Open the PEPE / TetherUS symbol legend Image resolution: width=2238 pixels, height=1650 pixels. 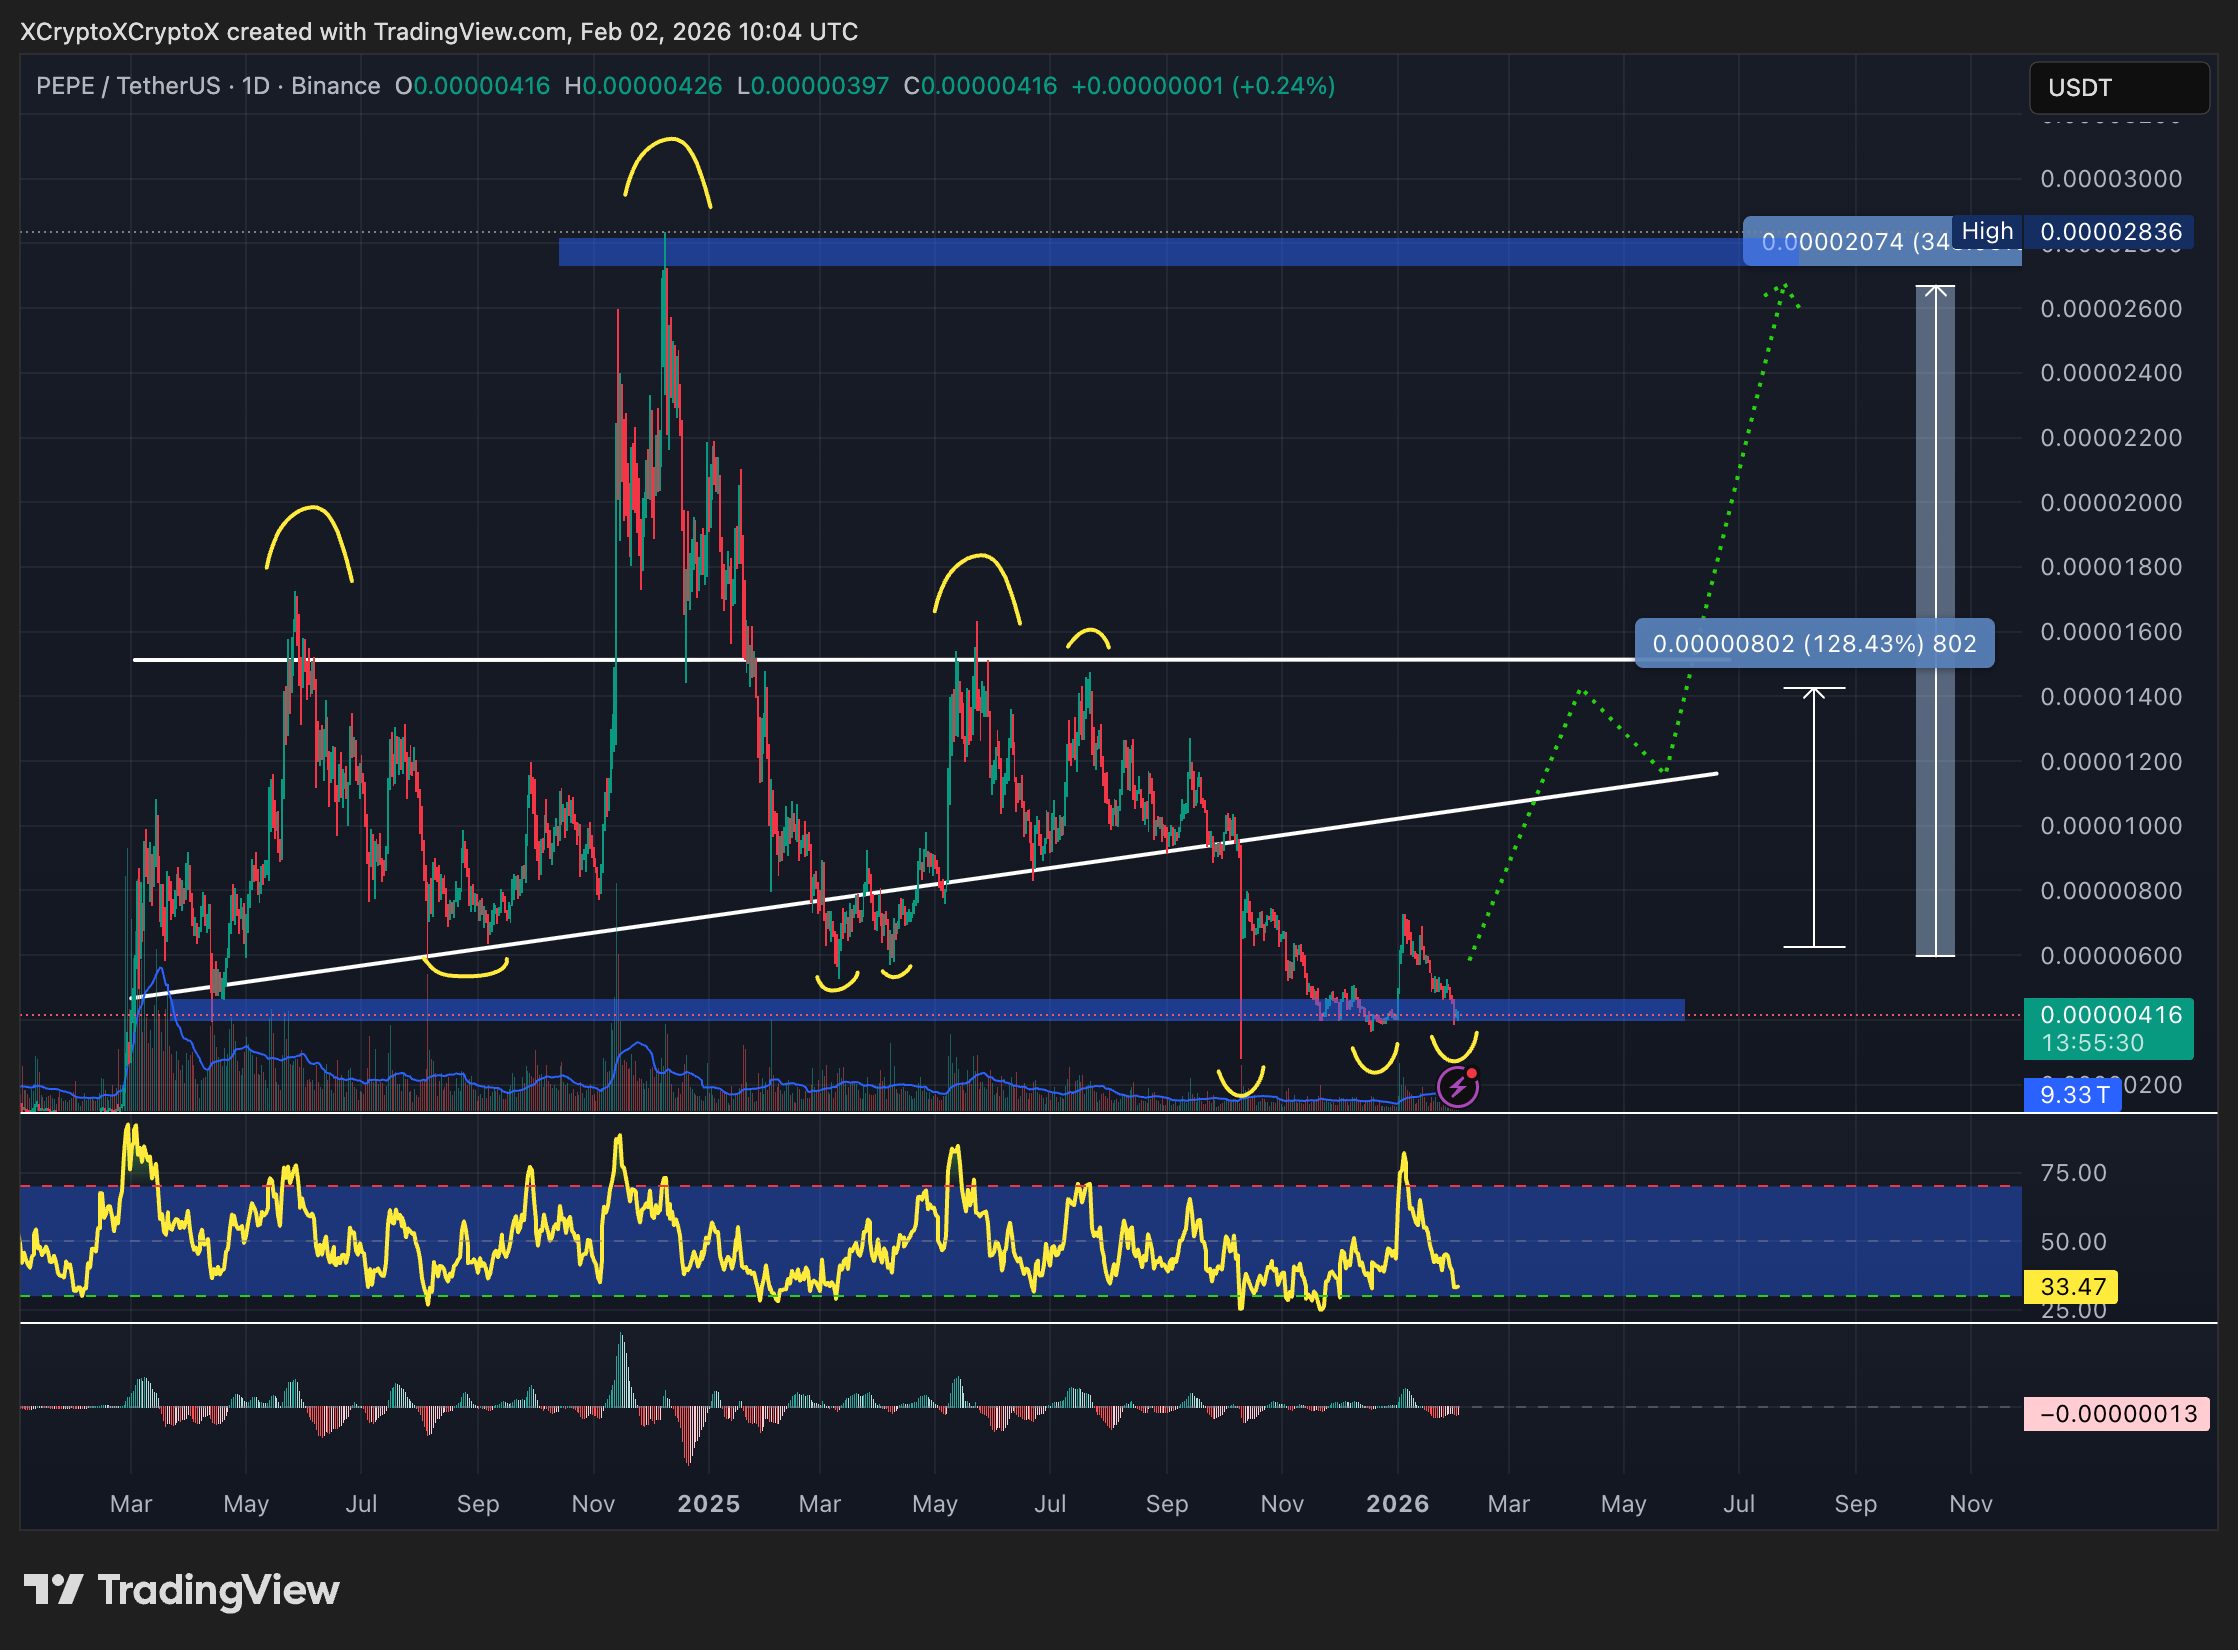(130, 87)
